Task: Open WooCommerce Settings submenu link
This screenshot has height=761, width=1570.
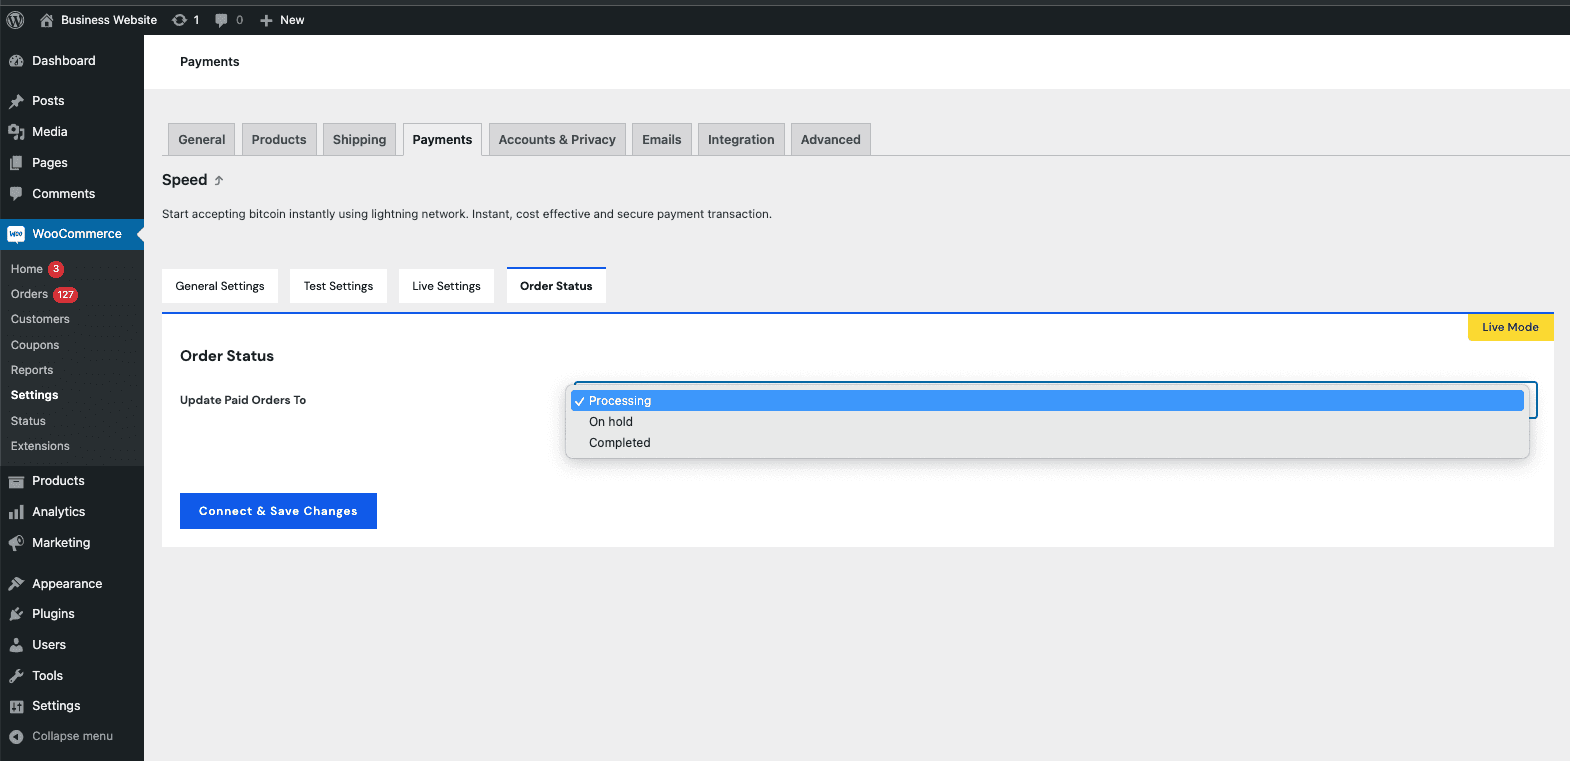Action: coord(34,395)
